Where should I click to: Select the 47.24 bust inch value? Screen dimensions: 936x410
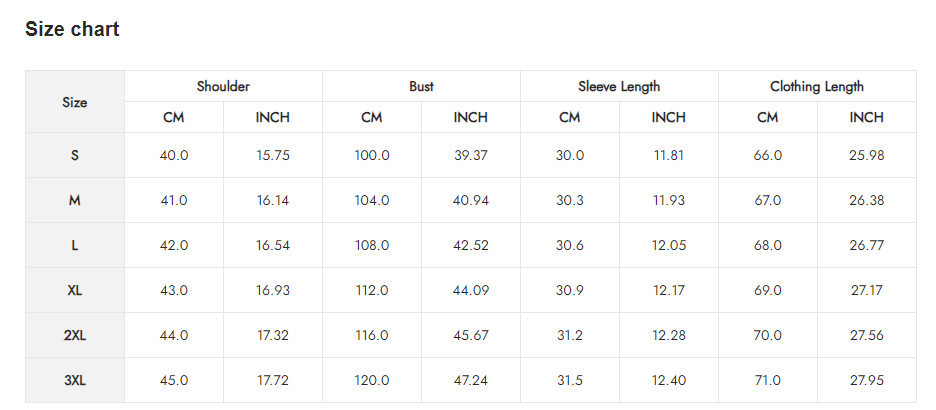coord(471,381)
